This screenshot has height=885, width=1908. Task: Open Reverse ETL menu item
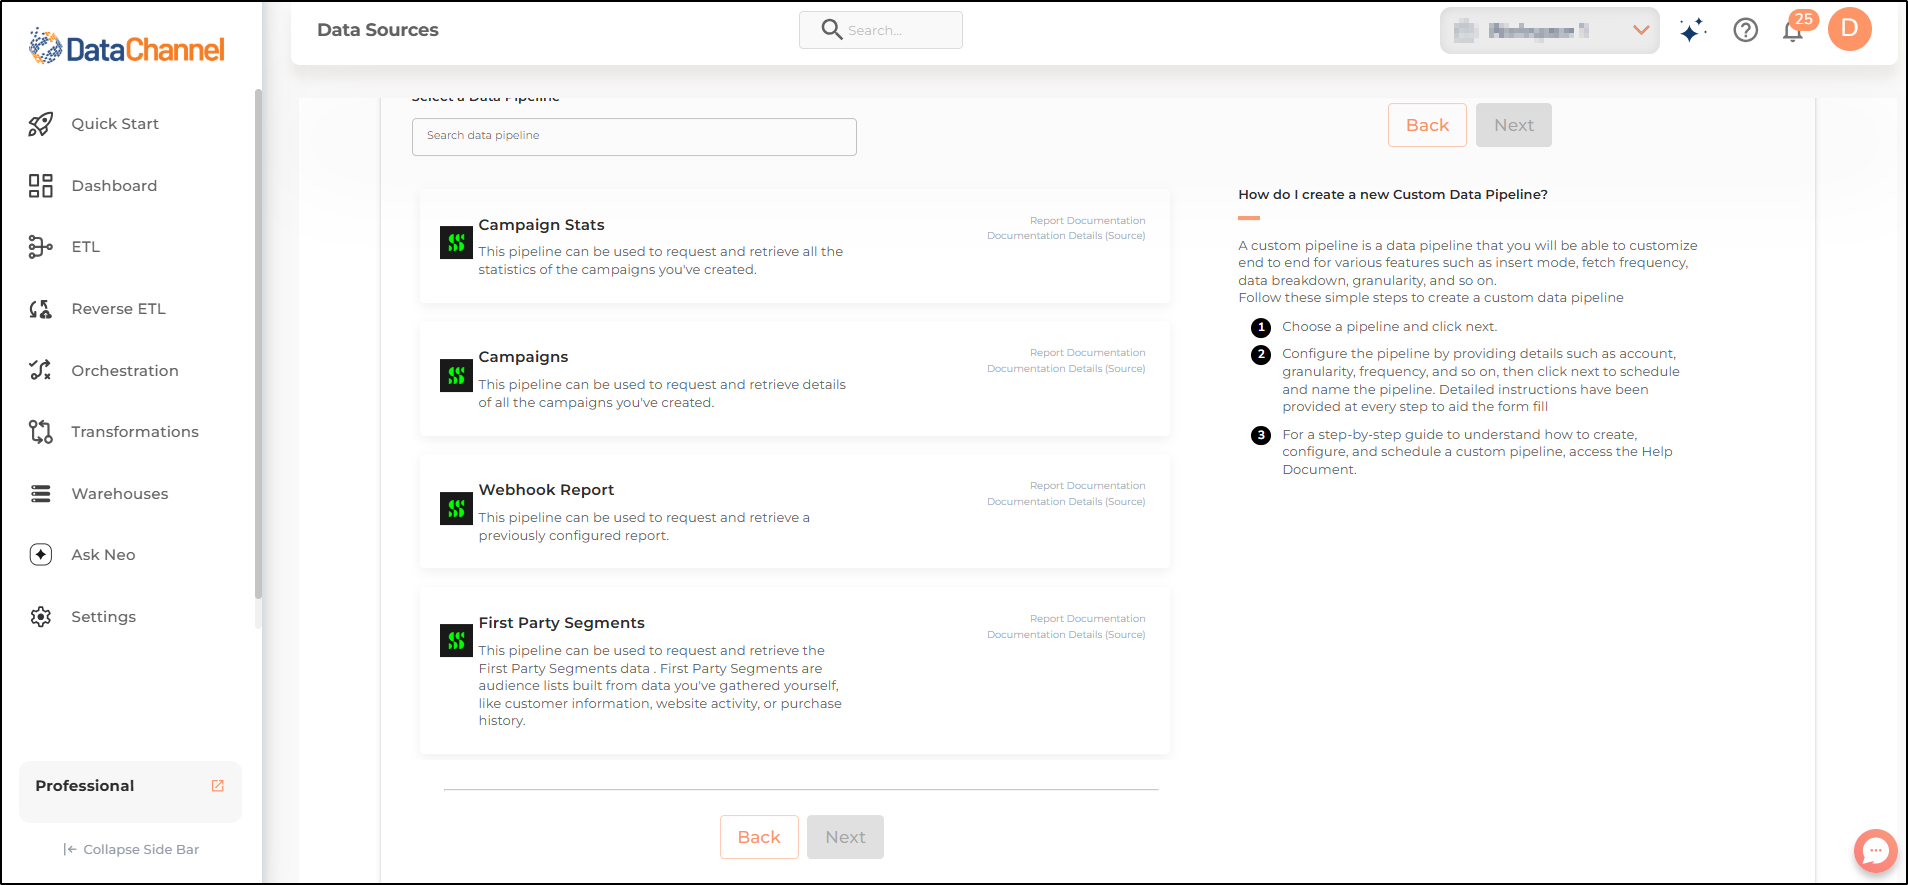(118, 309)
